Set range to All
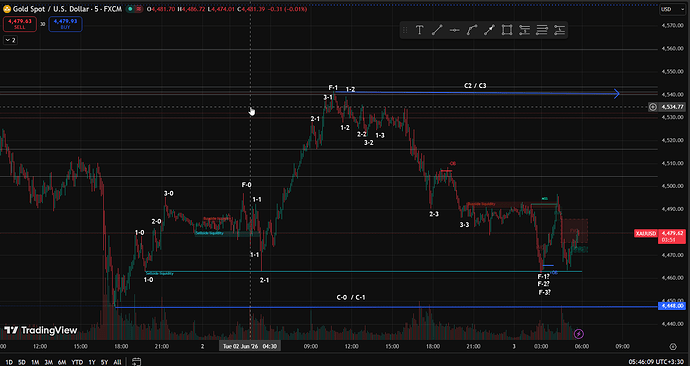This screenshot has height=366, width=690. point(117,362)
